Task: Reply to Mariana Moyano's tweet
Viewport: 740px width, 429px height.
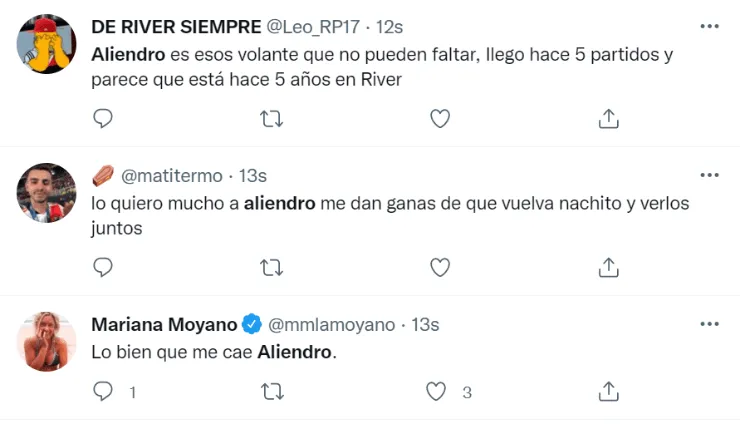Action: point(102,392)
